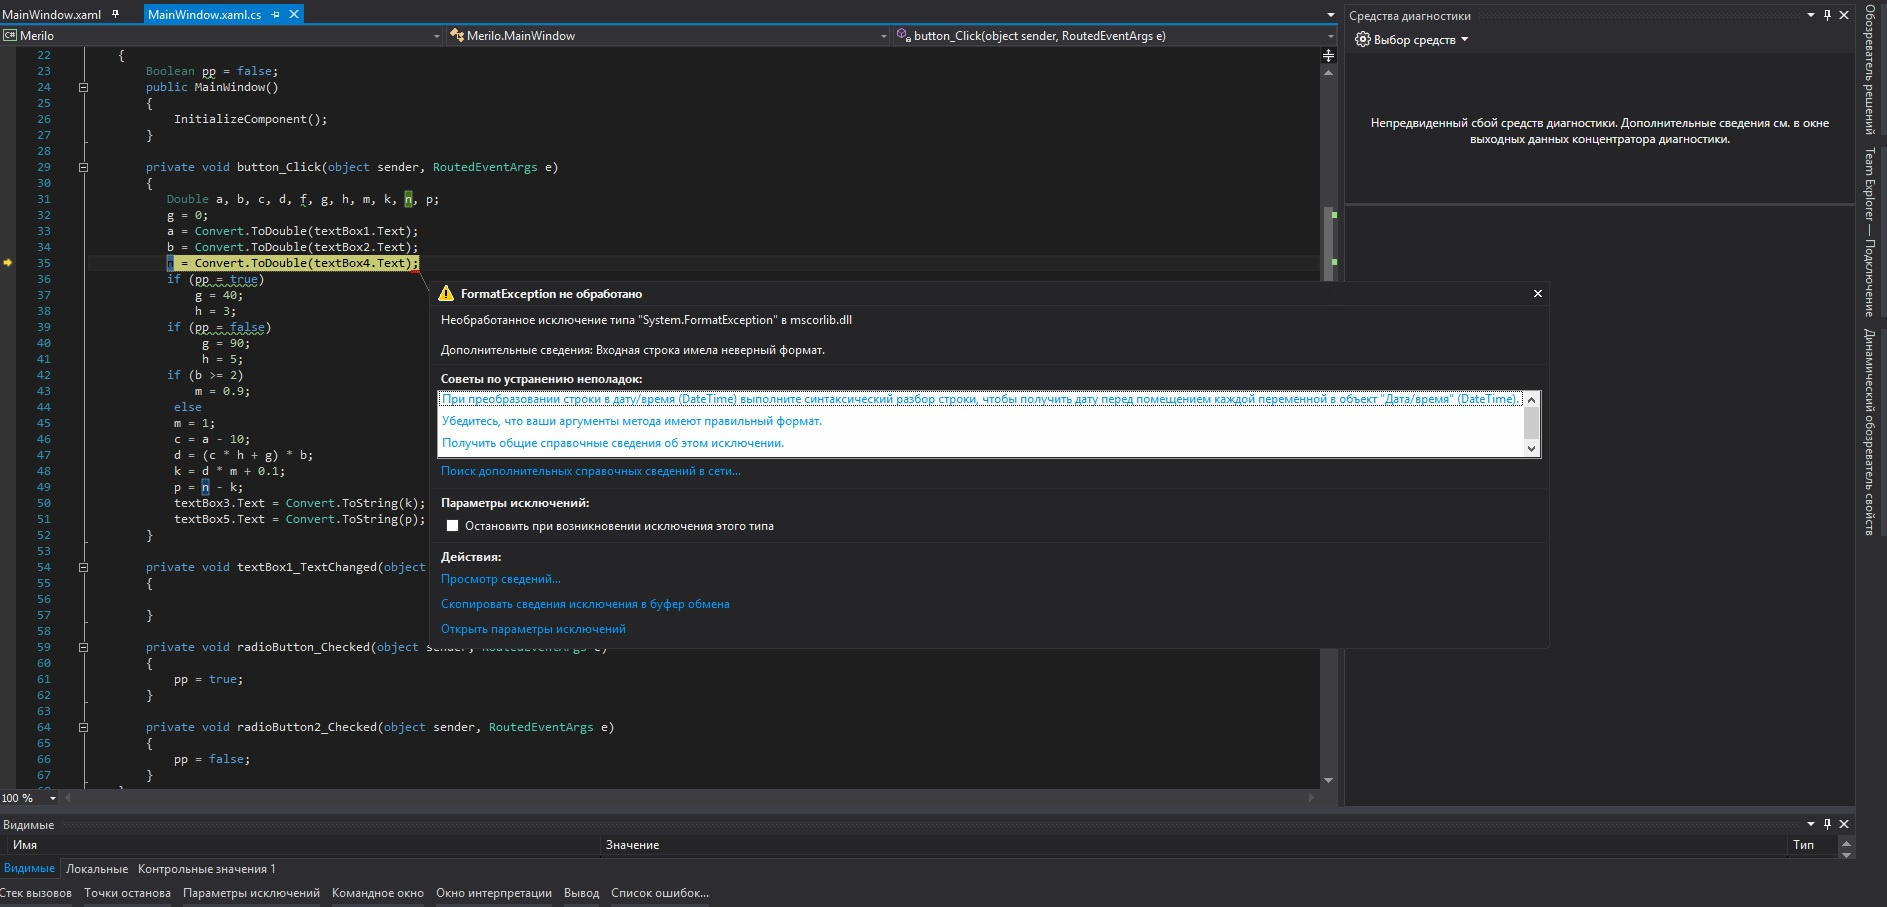Screen dimensions: 1887x907
Task: Click the editor scrollbar down arrow
Action: (1329, 780)
